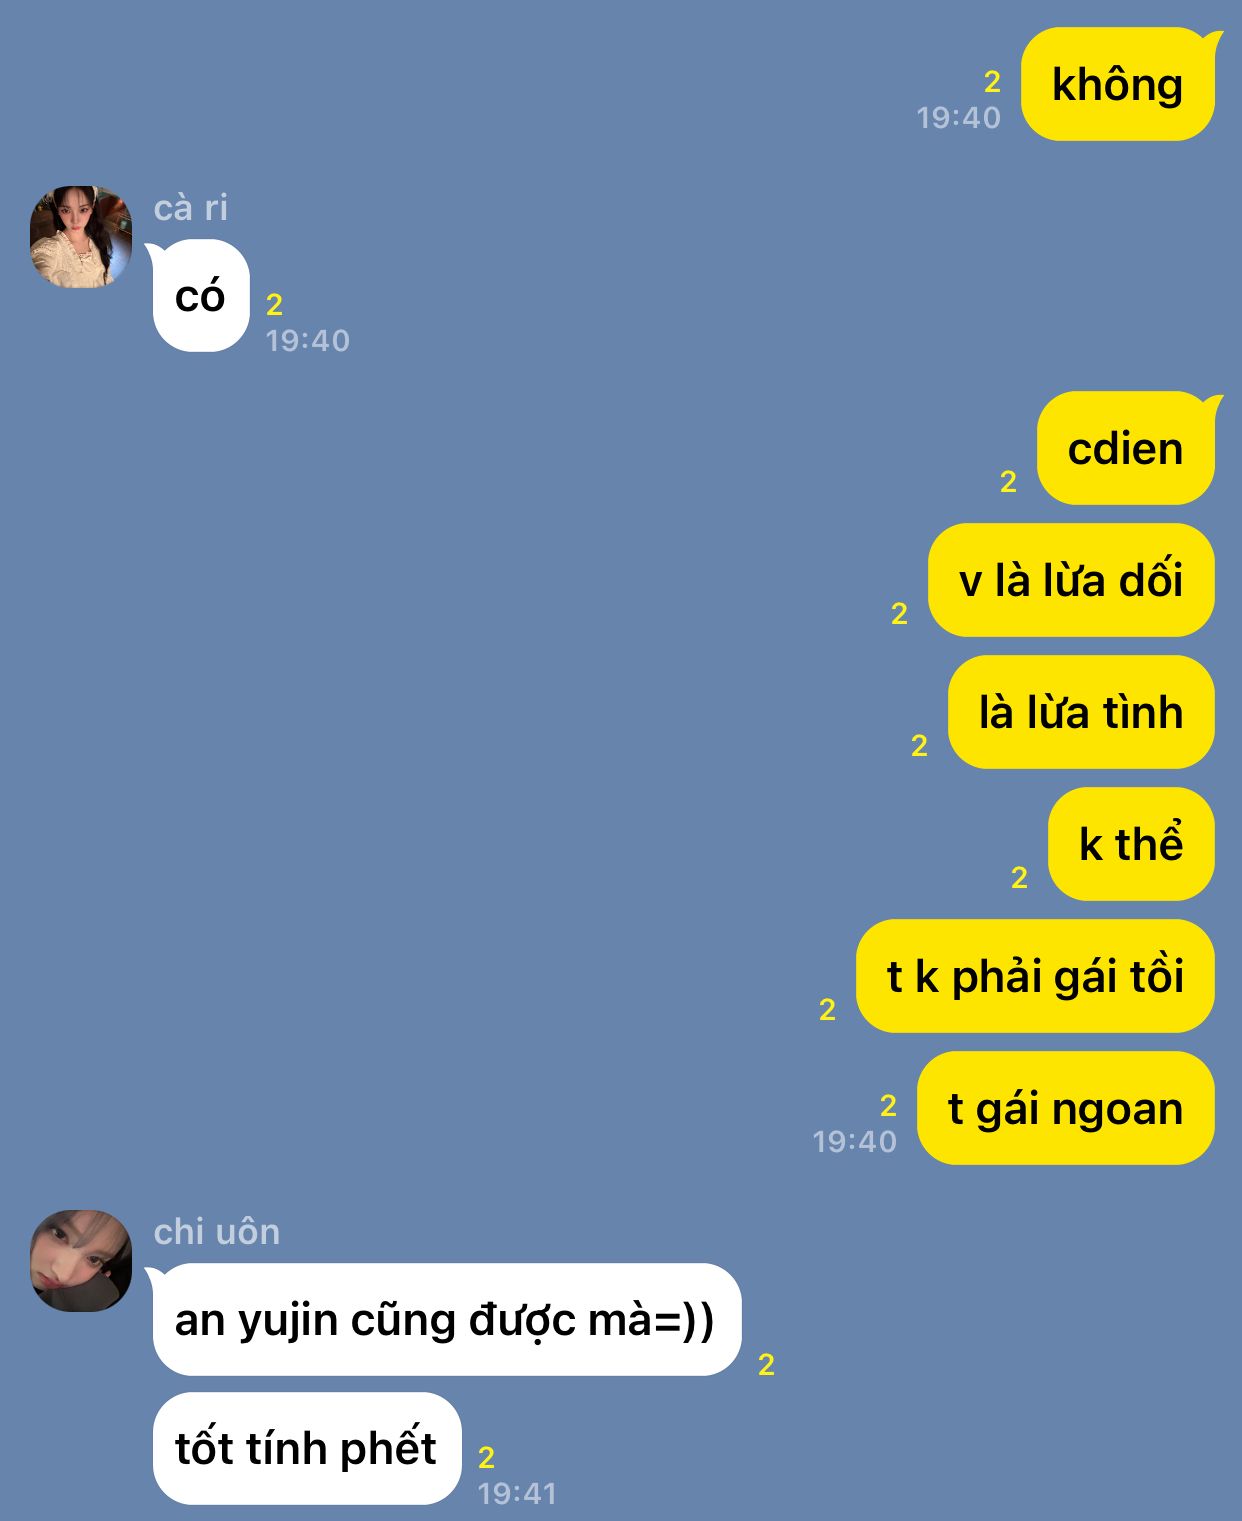Screen dimensions: 1242x1521
Task: Tap the sender name cà ri
Action: point(191,208)
